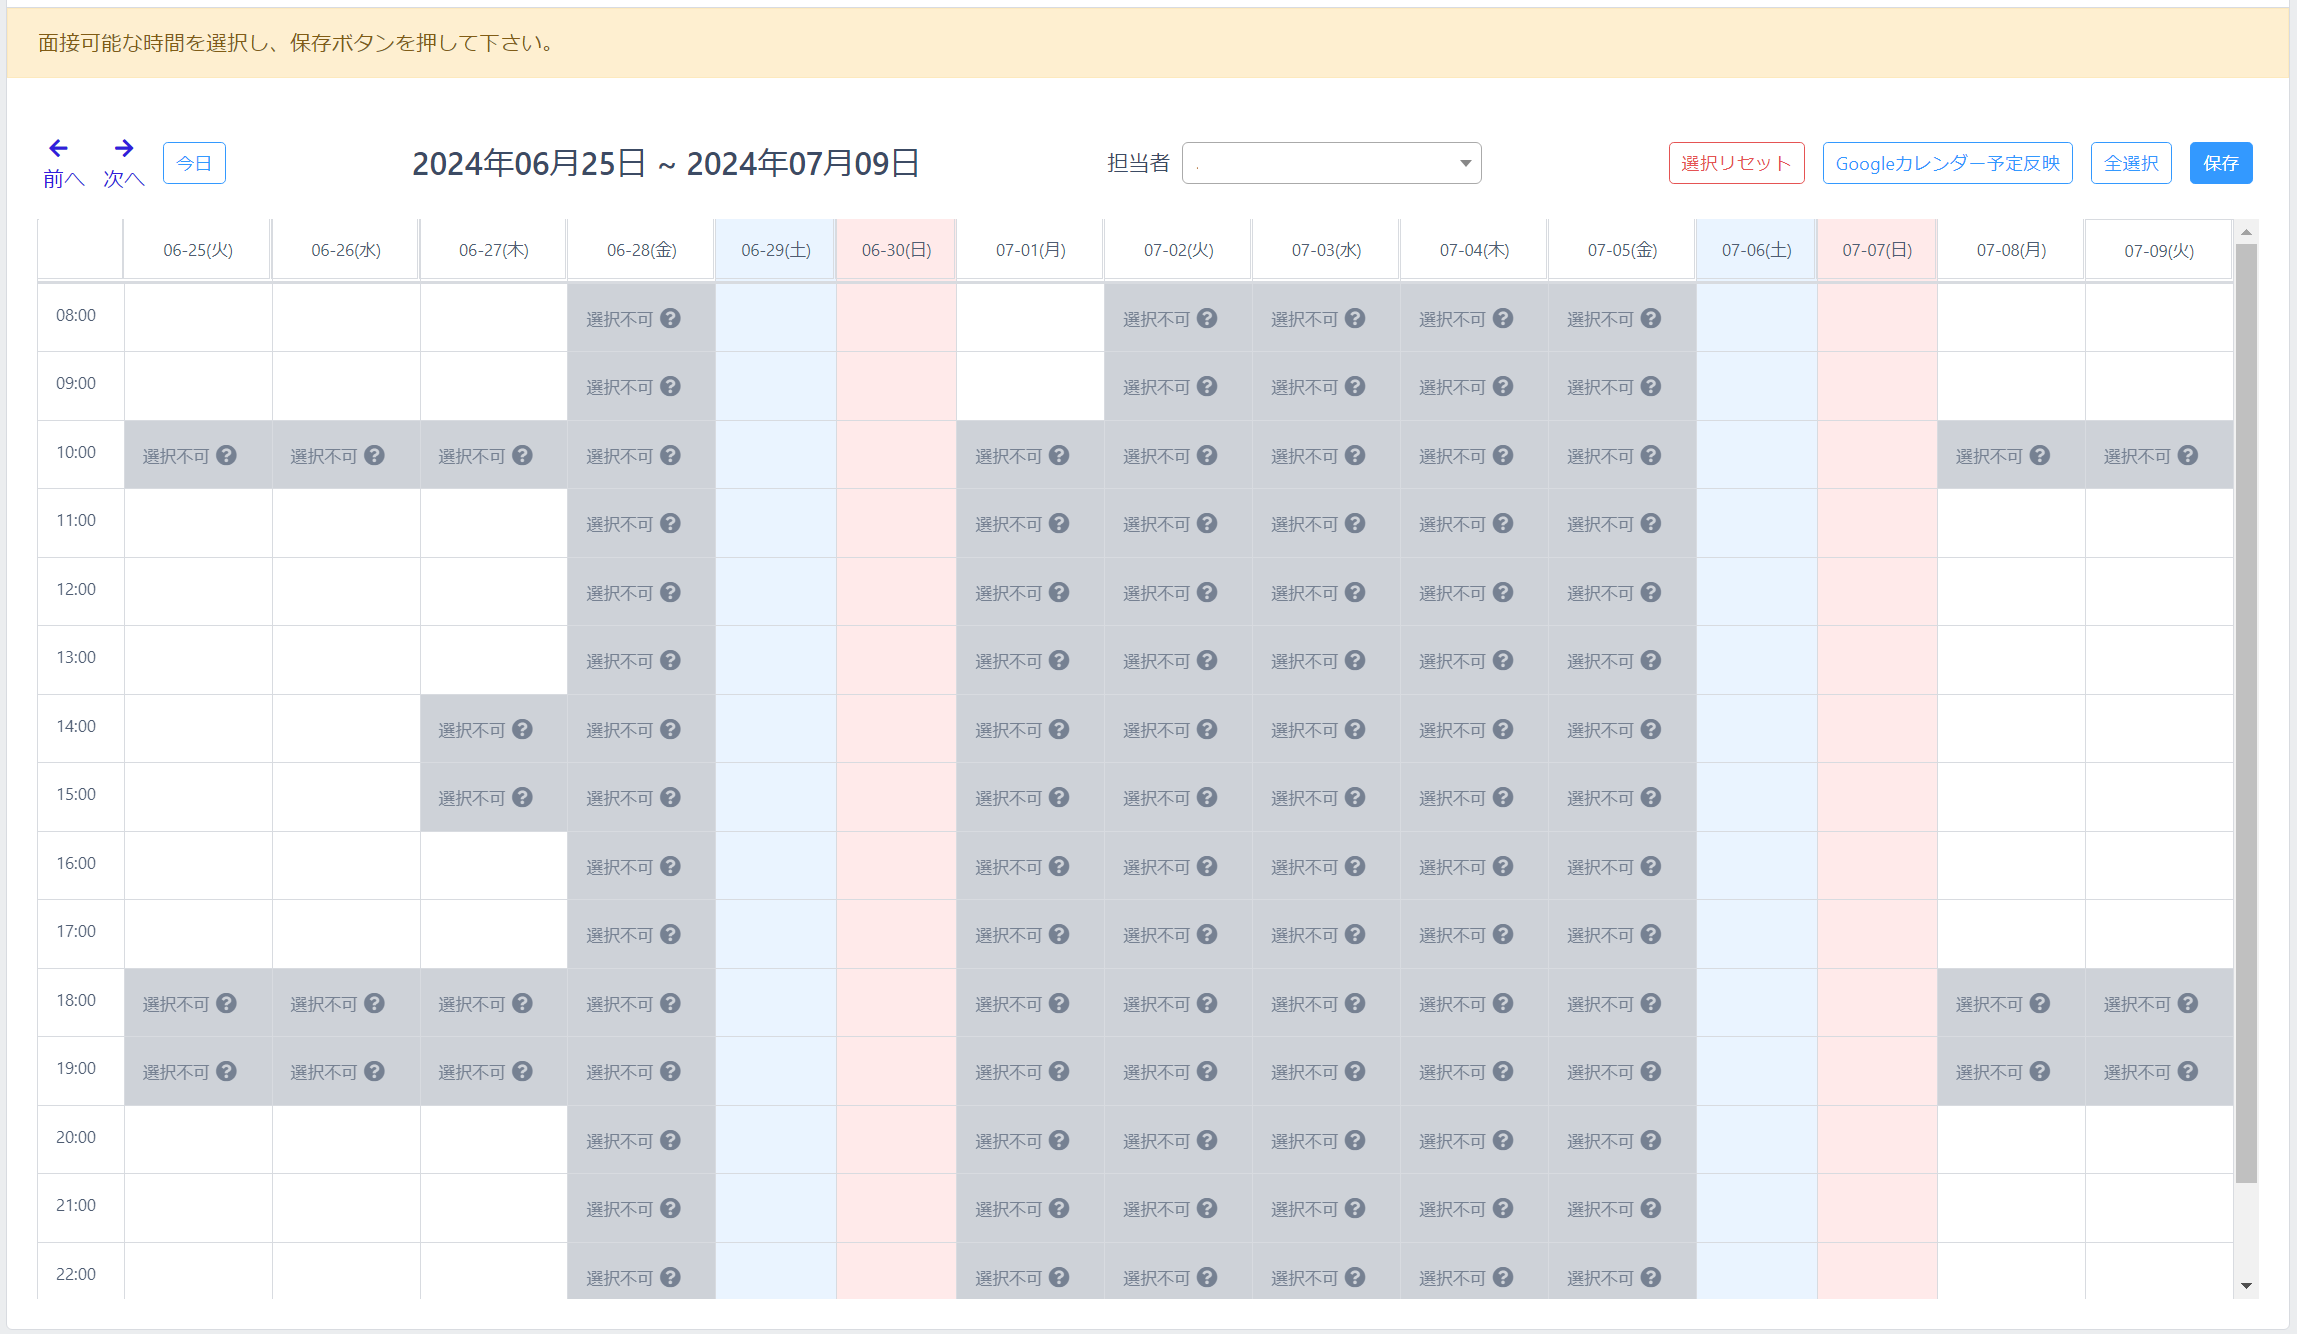
Task: Open the 担当者 dropdown
Action: click(x=1331, y=163)
